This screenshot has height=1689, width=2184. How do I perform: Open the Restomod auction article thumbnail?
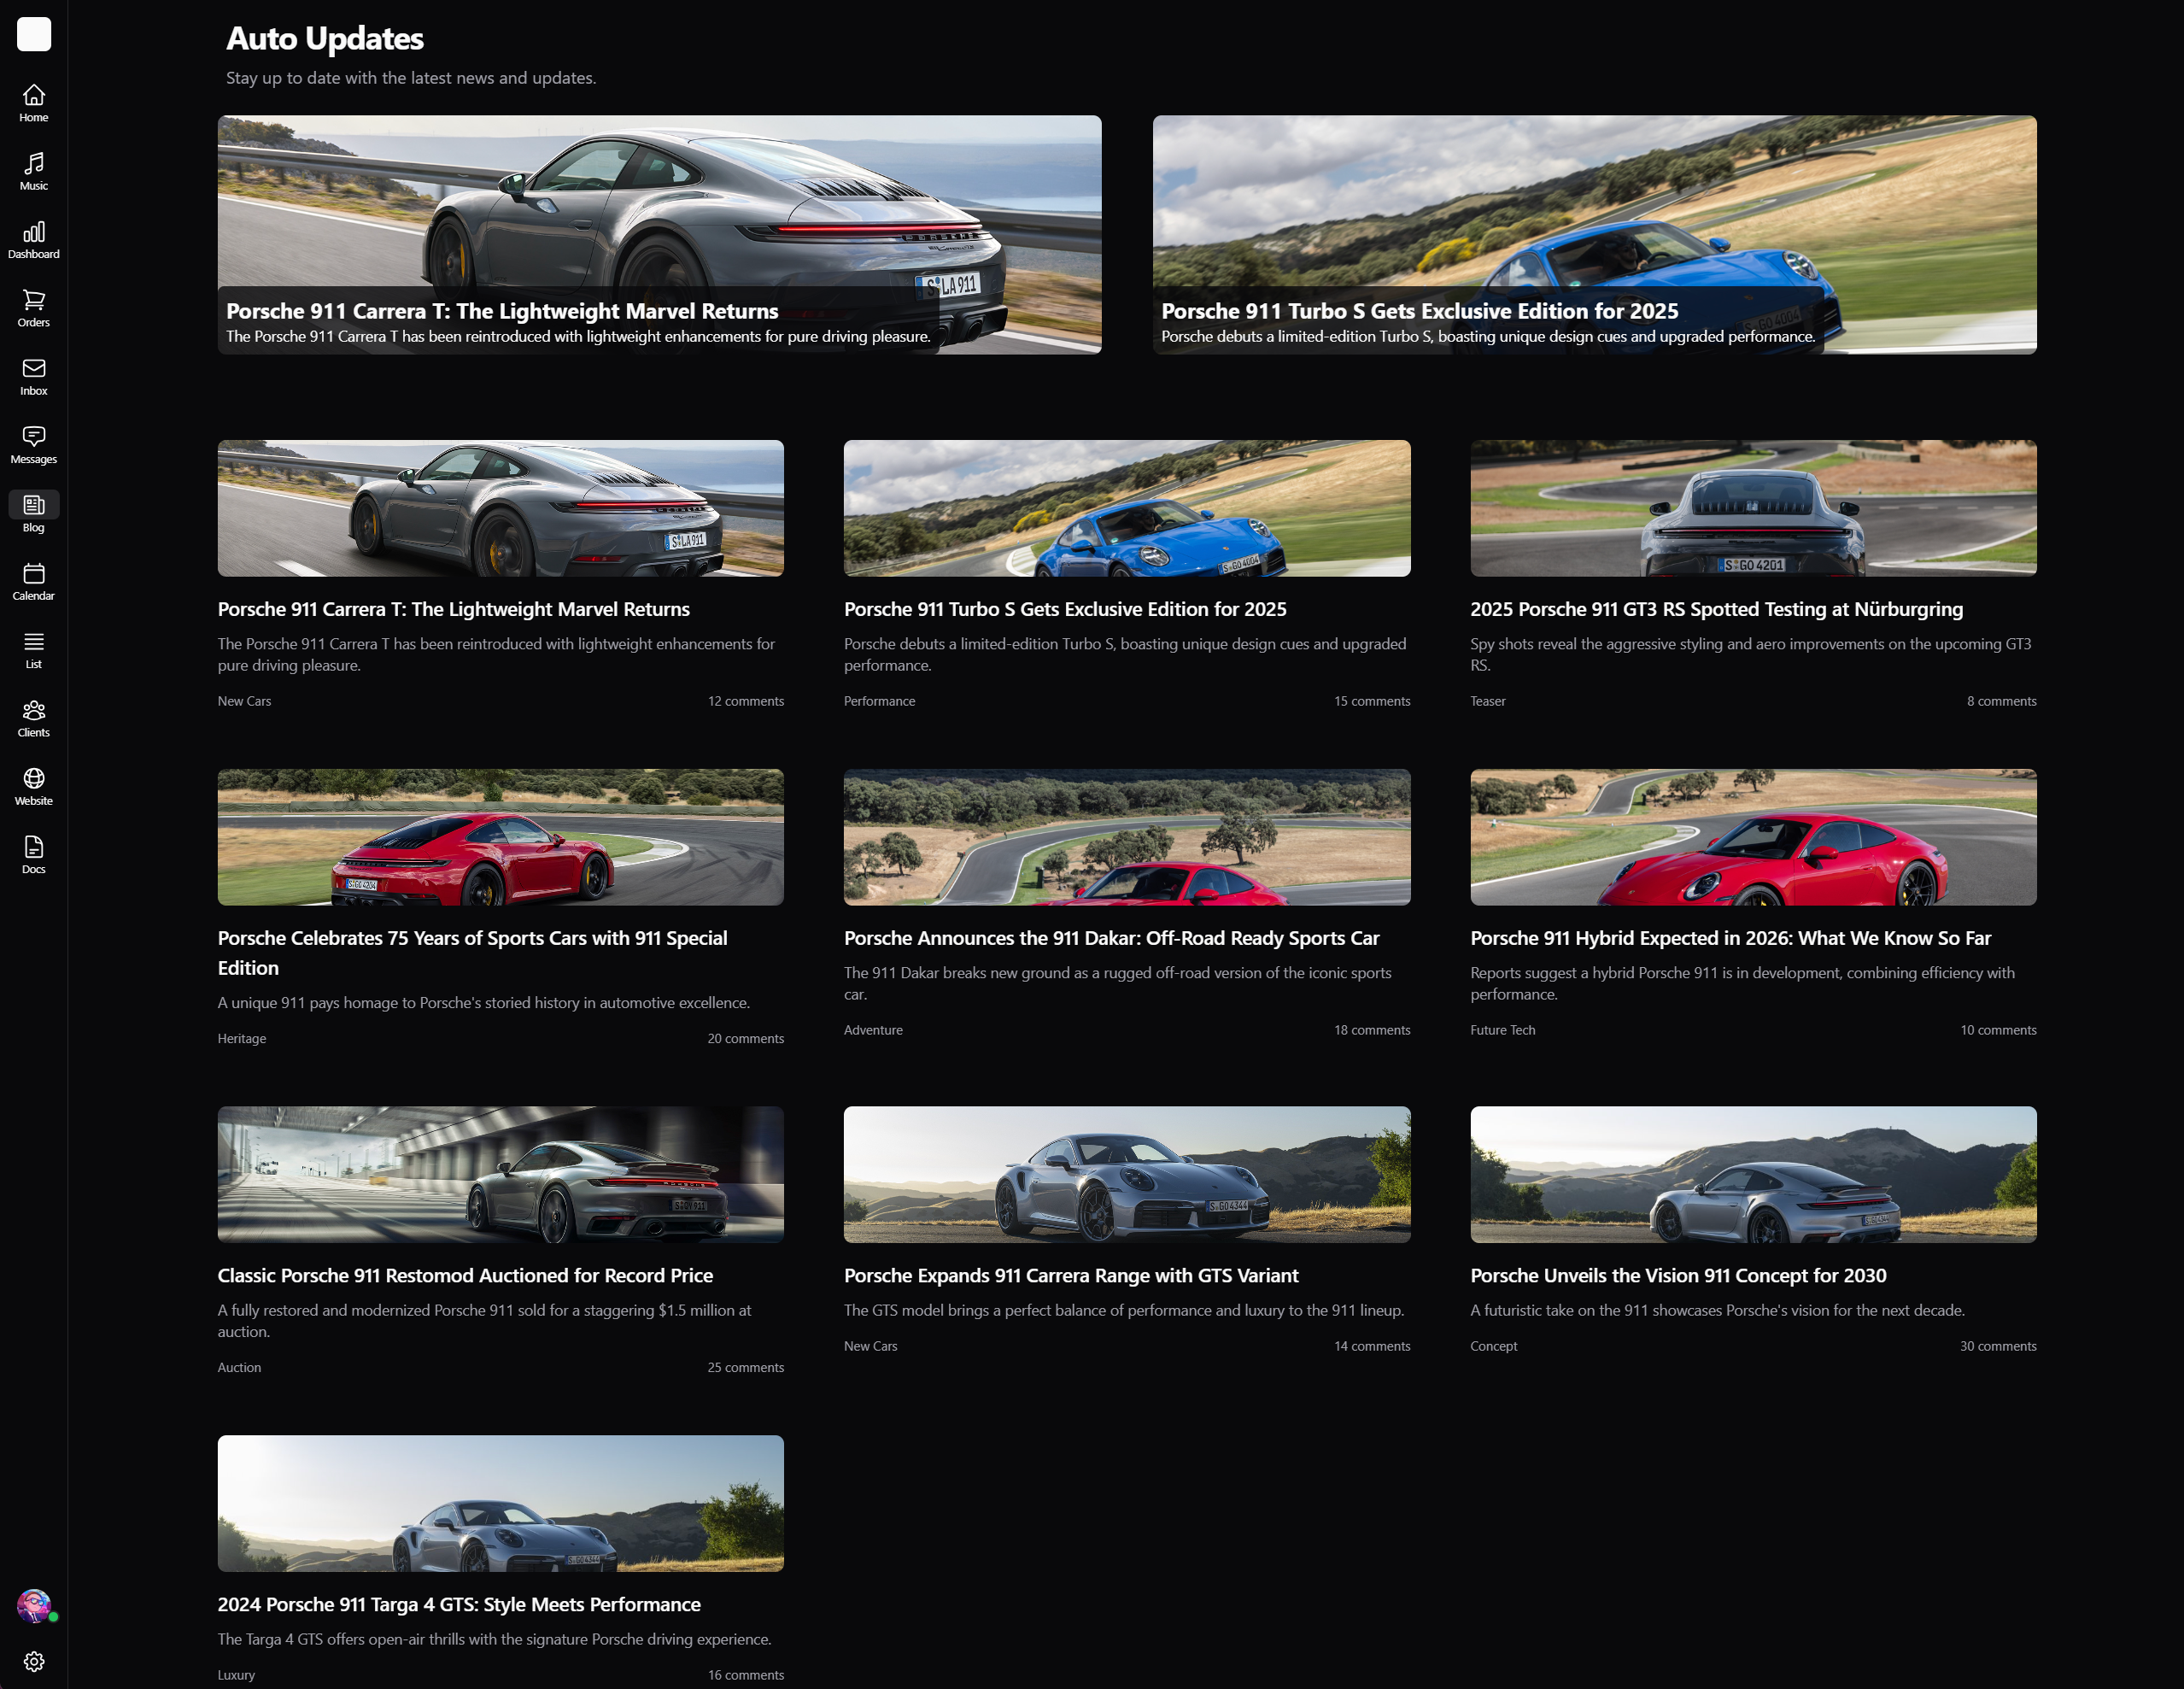pyautogui.click(x=500, y=1174)
